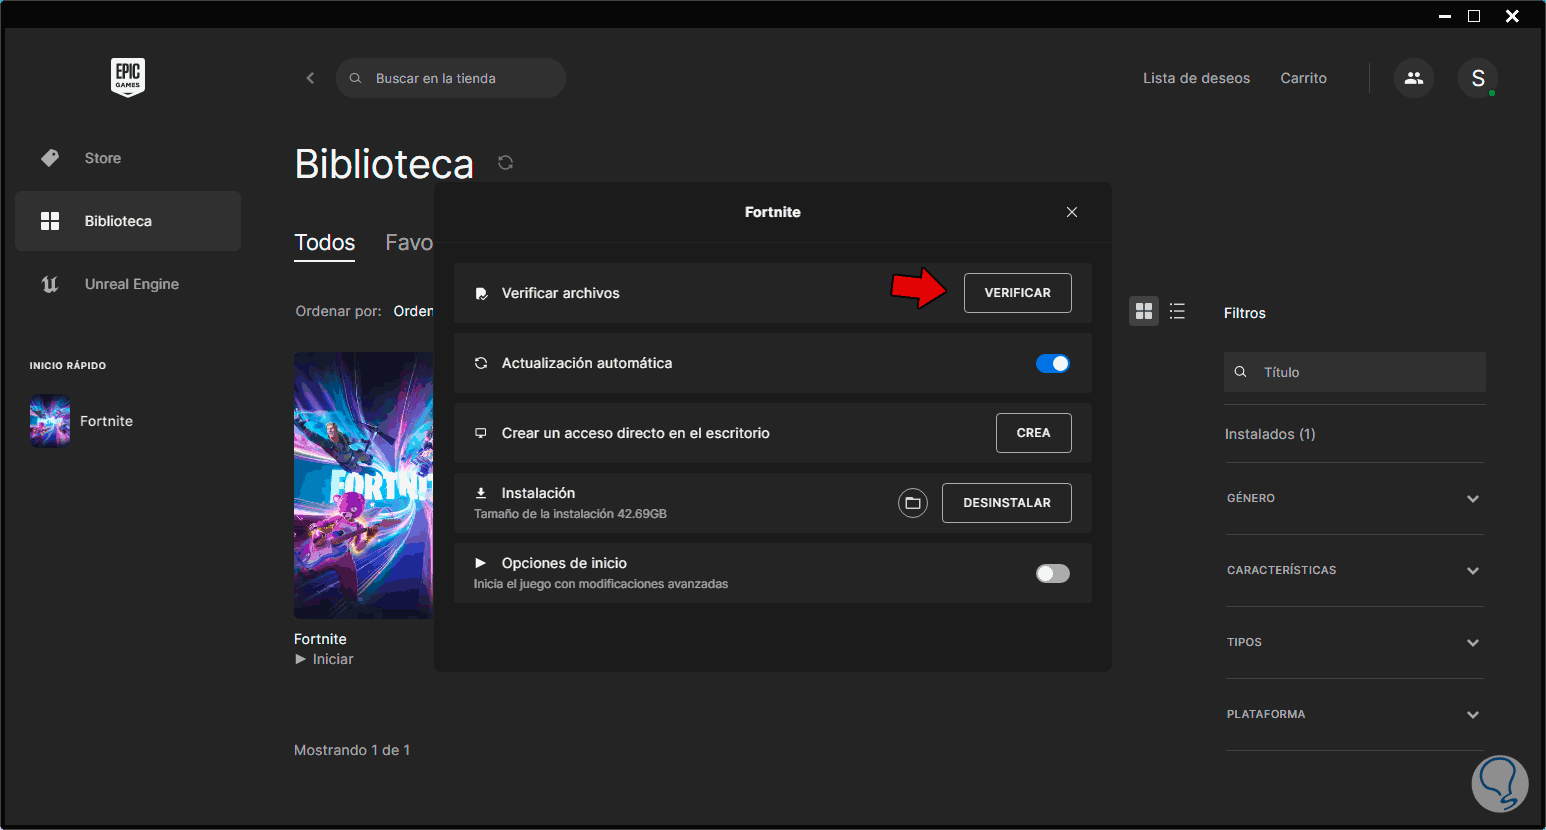Click the Fortnite title under the cover
Viewport: 1546px width, 830px height.
pos(320,639)
